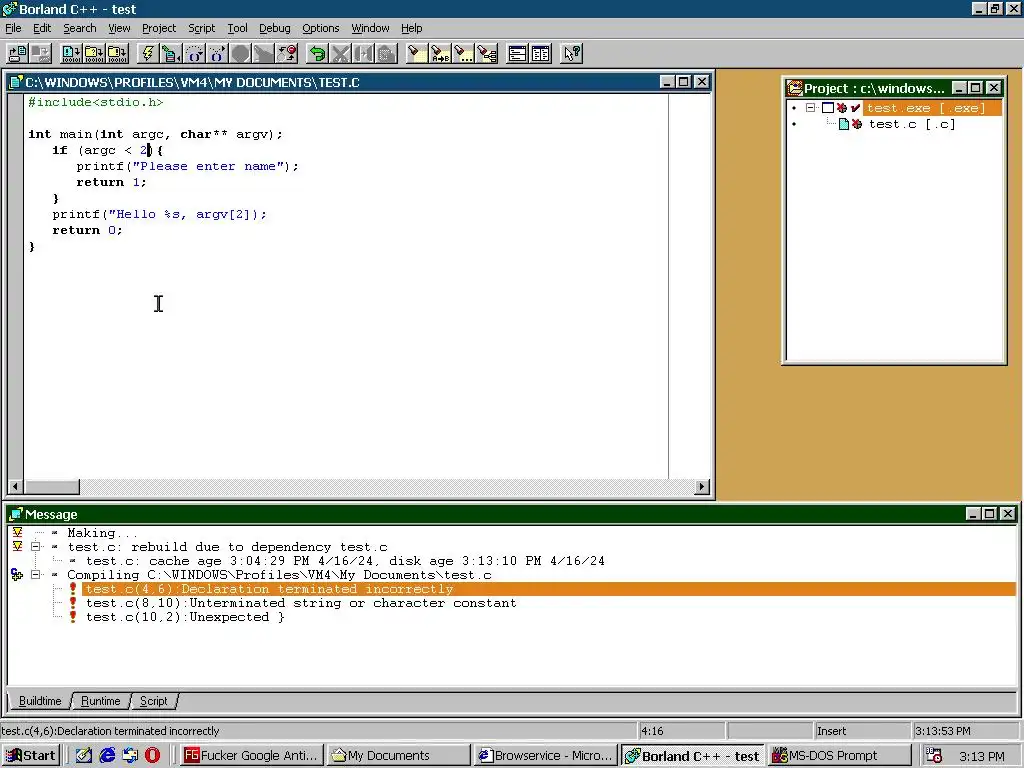Click the system tray icon near clock

pos(934,756)
